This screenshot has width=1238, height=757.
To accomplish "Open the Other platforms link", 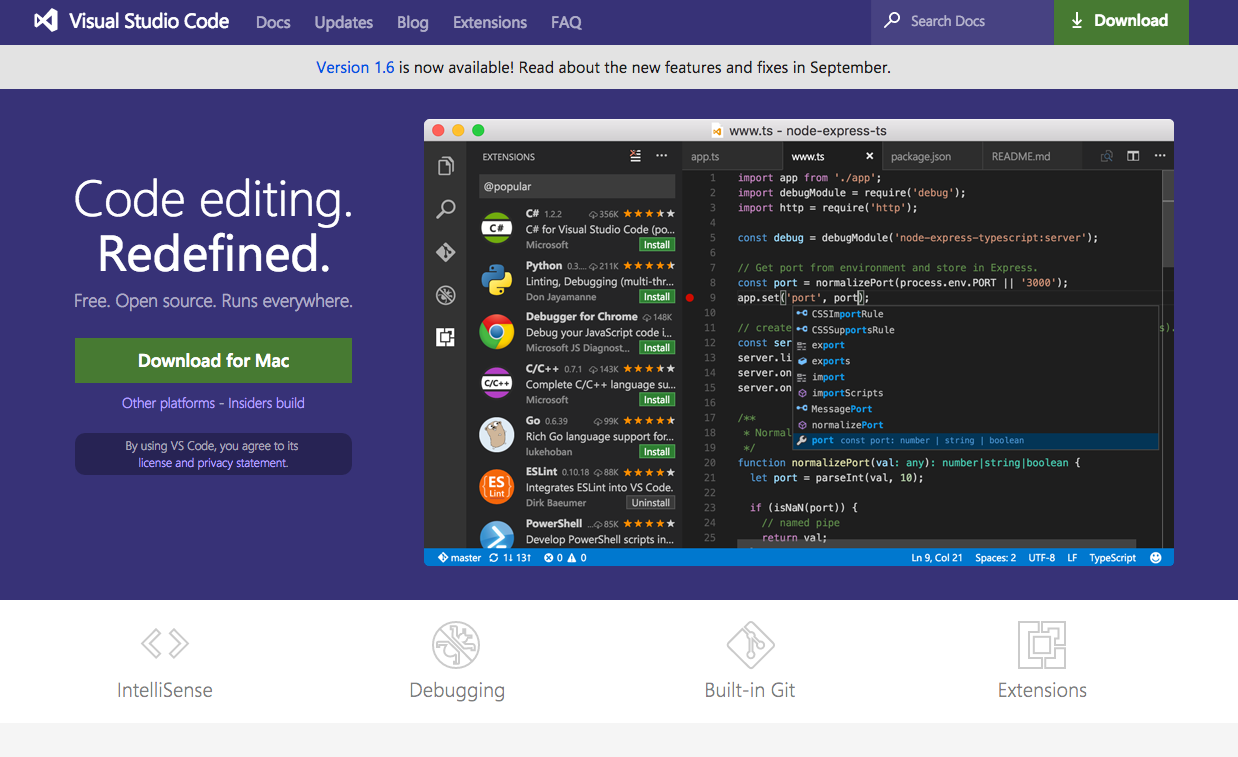I will 168,403.
